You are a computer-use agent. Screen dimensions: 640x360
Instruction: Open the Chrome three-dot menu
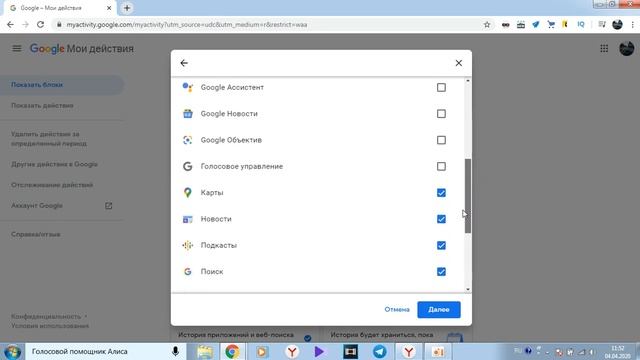[633, 24]
